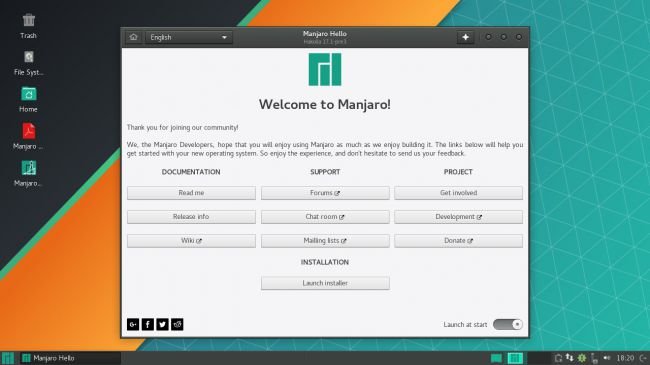Open the Google Plus social icon
Viewport: 650px width, 365px height.
[133, 324]
